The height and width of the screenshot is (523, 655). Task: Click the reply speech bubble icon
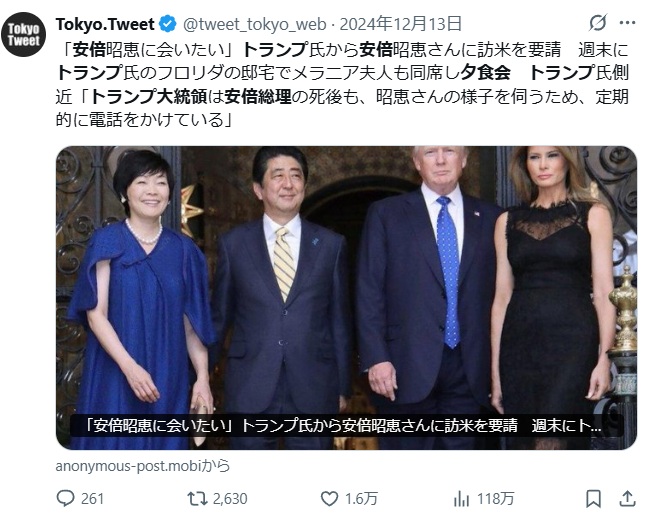tap(67, 498)
